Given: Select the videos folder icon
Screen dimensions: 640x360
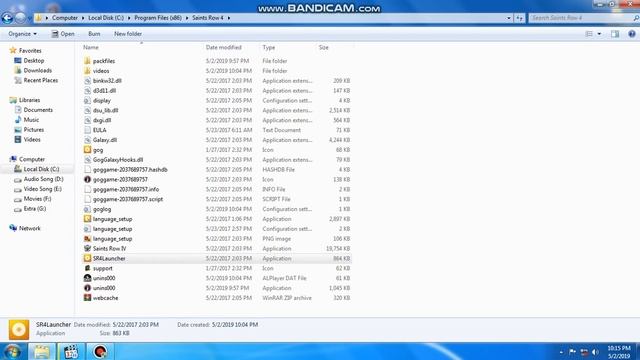Looking at the screenshot, I should pos(87,71).
